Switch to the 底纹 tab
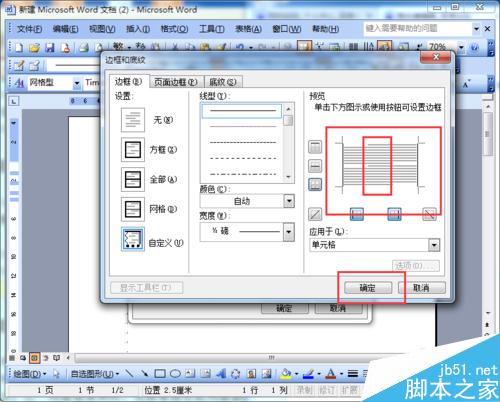 (223, 82)
